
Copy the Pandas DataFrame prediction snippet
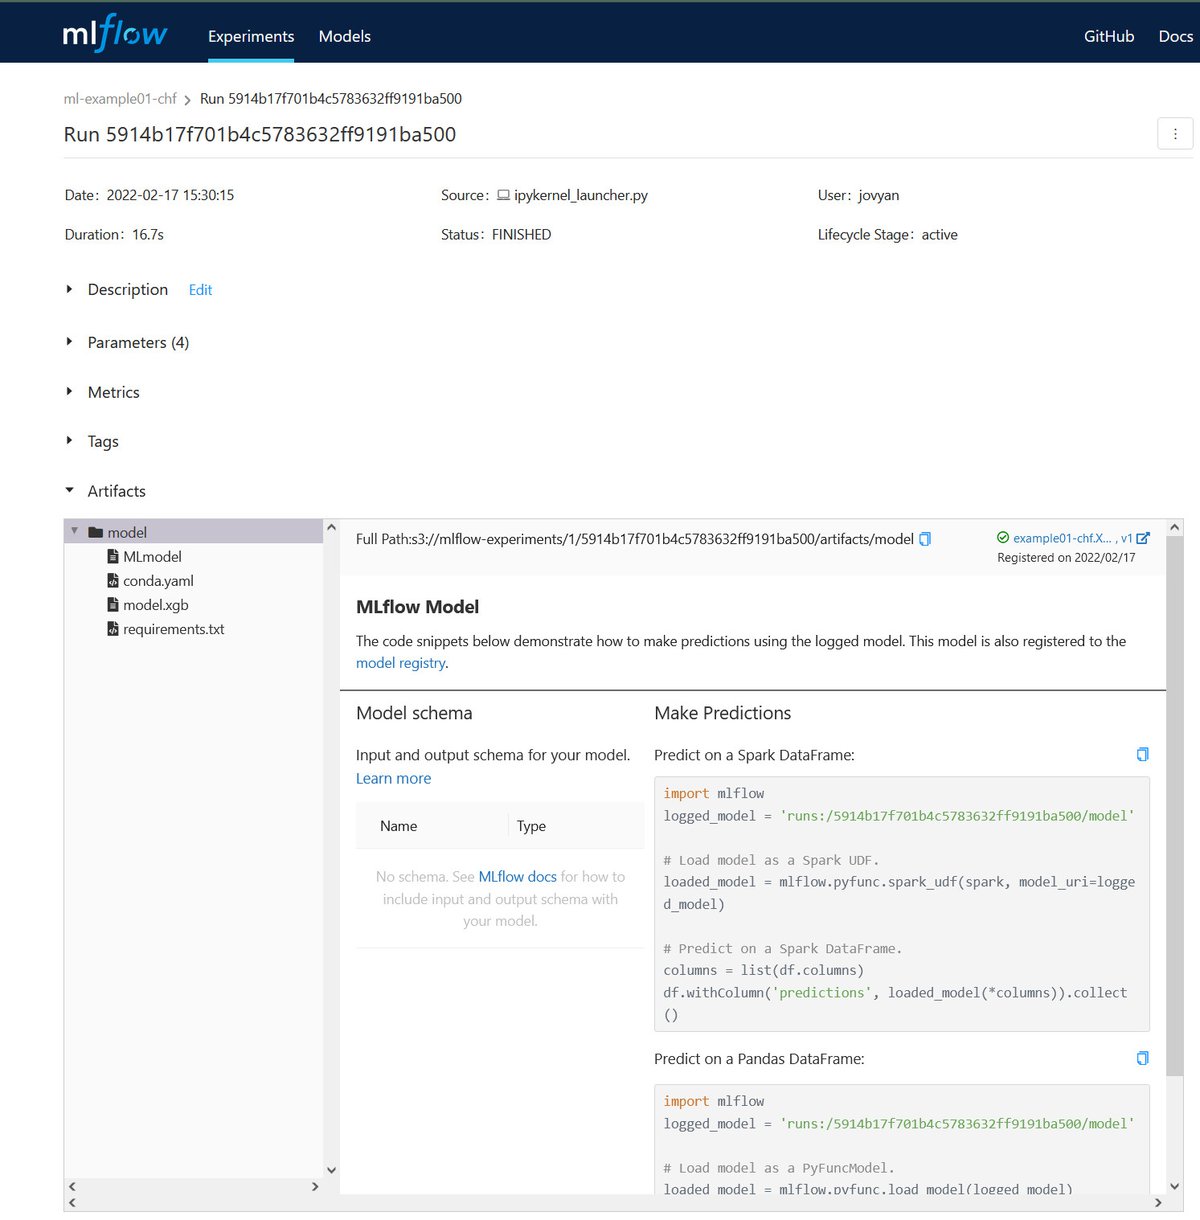[x=1142, y=1058]
